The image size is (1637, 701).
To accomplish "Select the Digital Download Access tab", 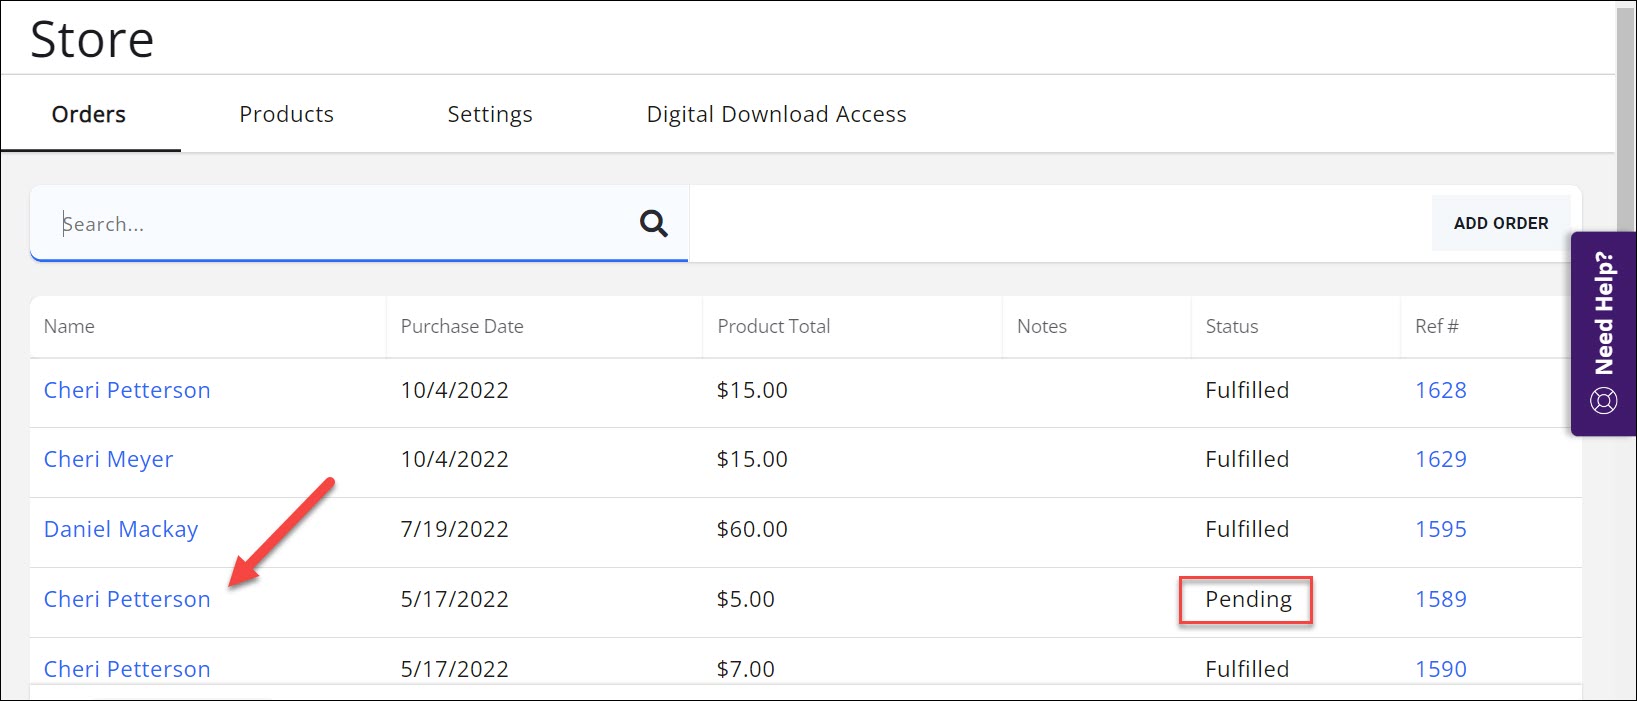I will coord(776,114).
